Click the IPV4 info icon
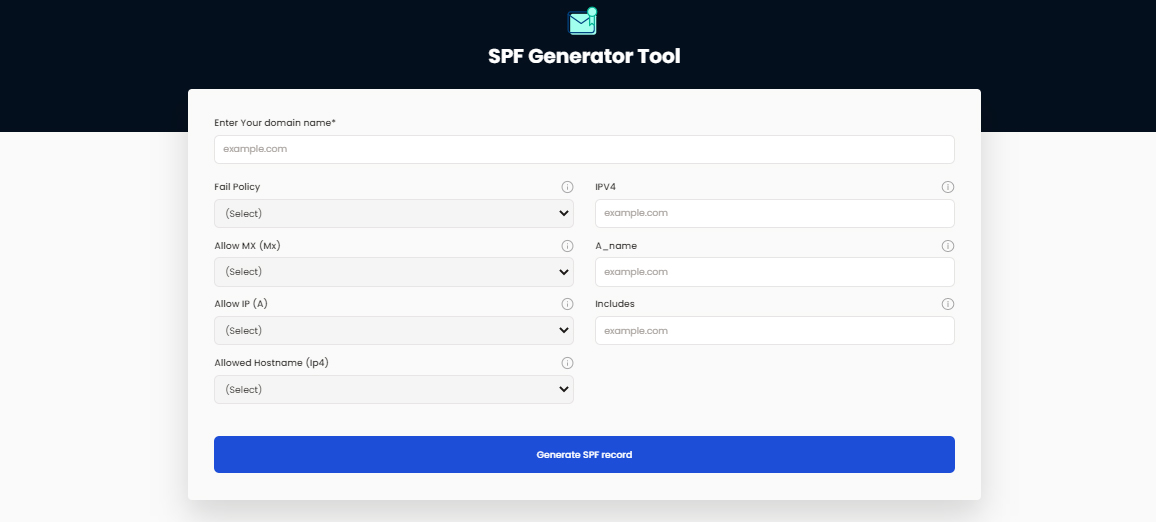This screenshot has width=1156, height=522. [x=948, y=187]
